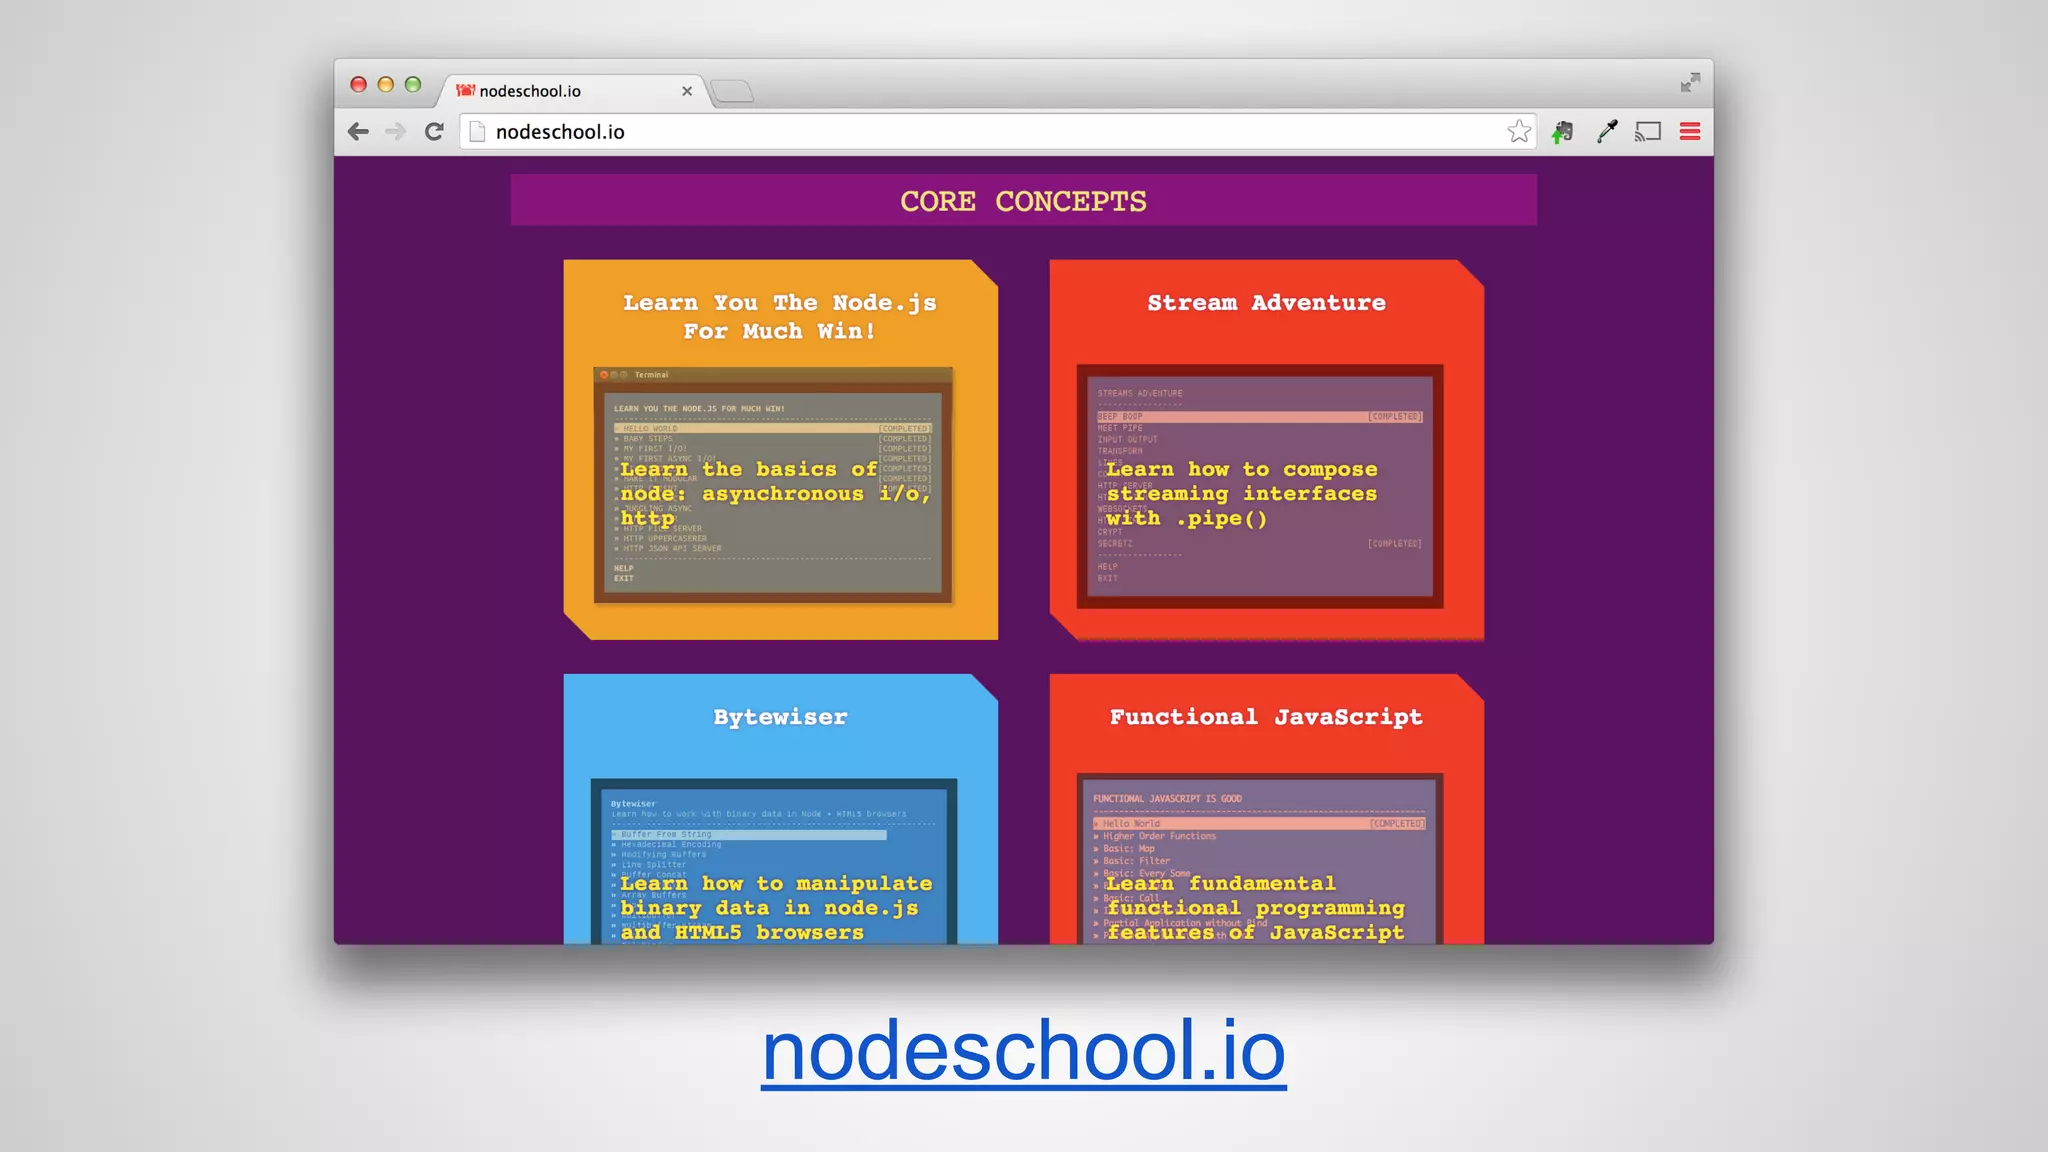Close the nodeschool.io tab
Screen dimensions: 2048x1152
coord(687,91)
